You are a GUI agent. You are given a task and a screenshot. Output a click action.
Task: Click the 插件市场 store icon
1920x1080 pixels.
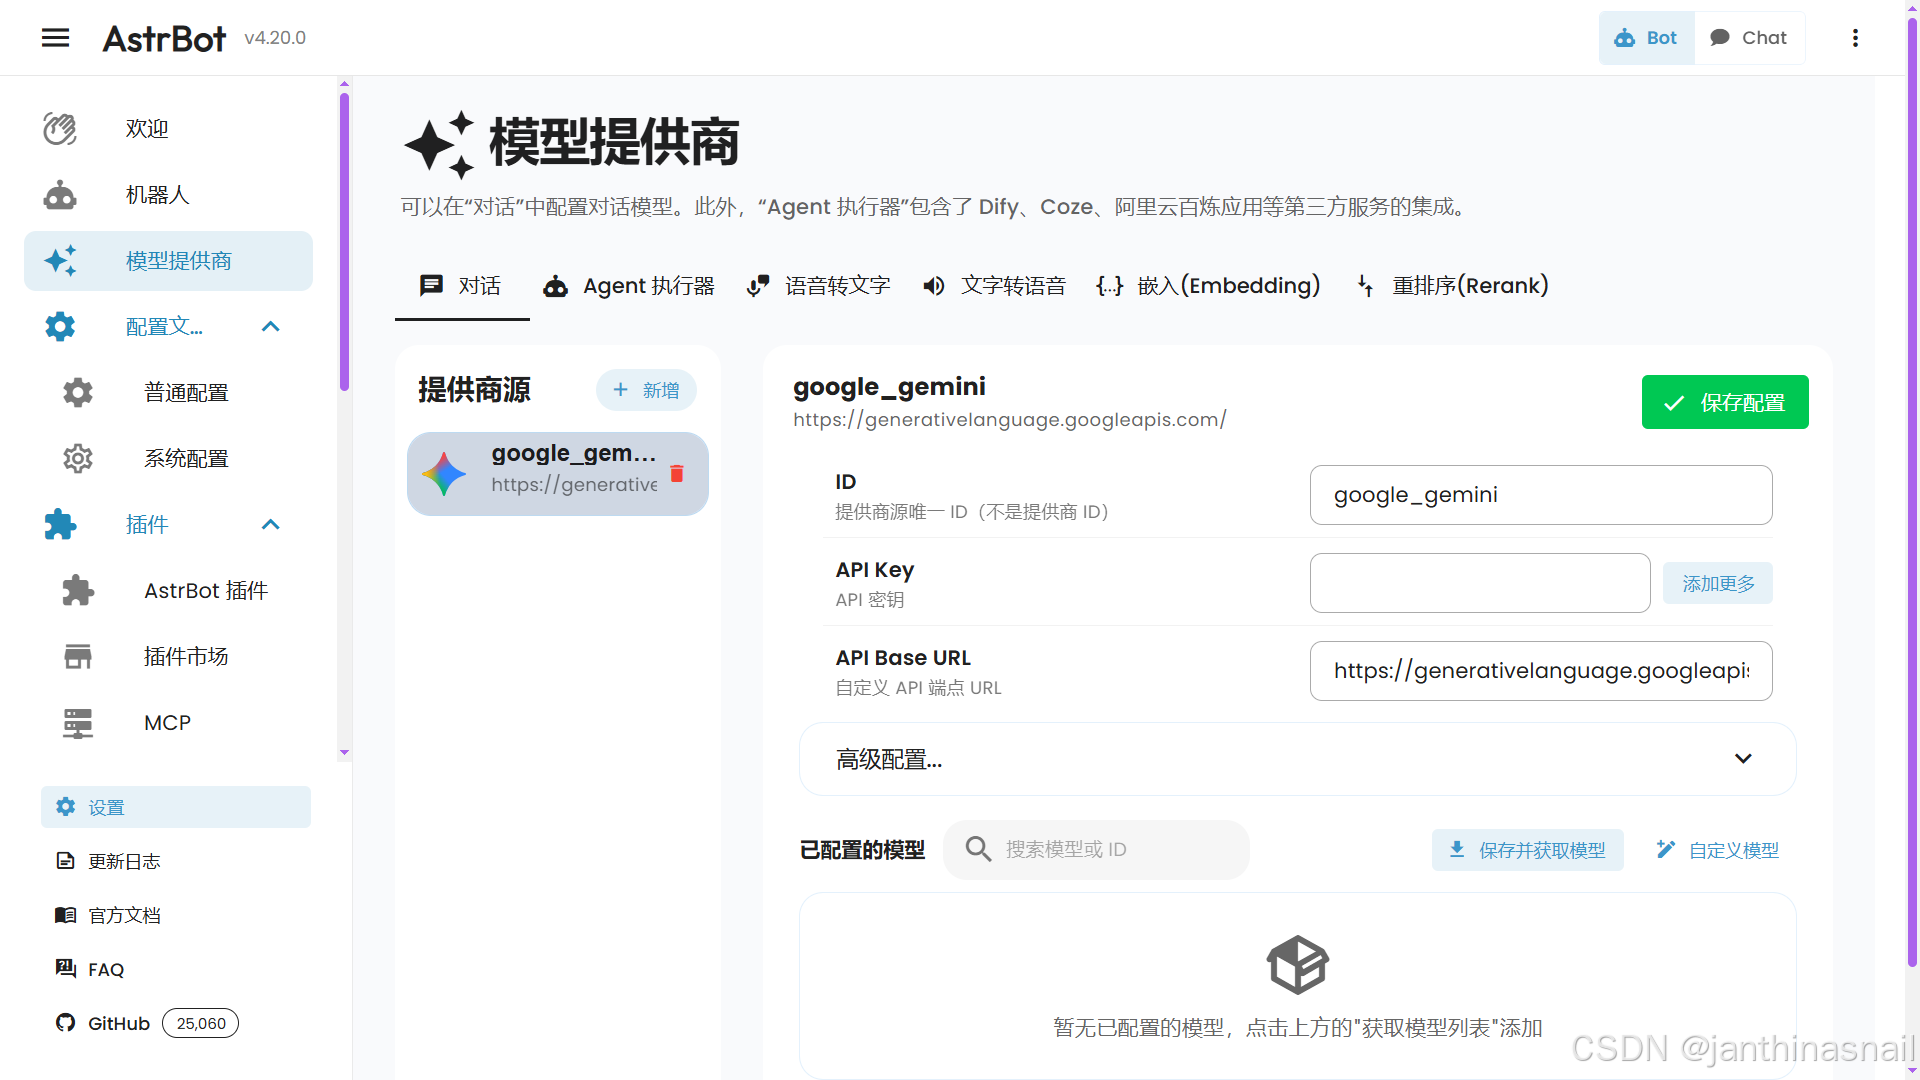[78, 657]
